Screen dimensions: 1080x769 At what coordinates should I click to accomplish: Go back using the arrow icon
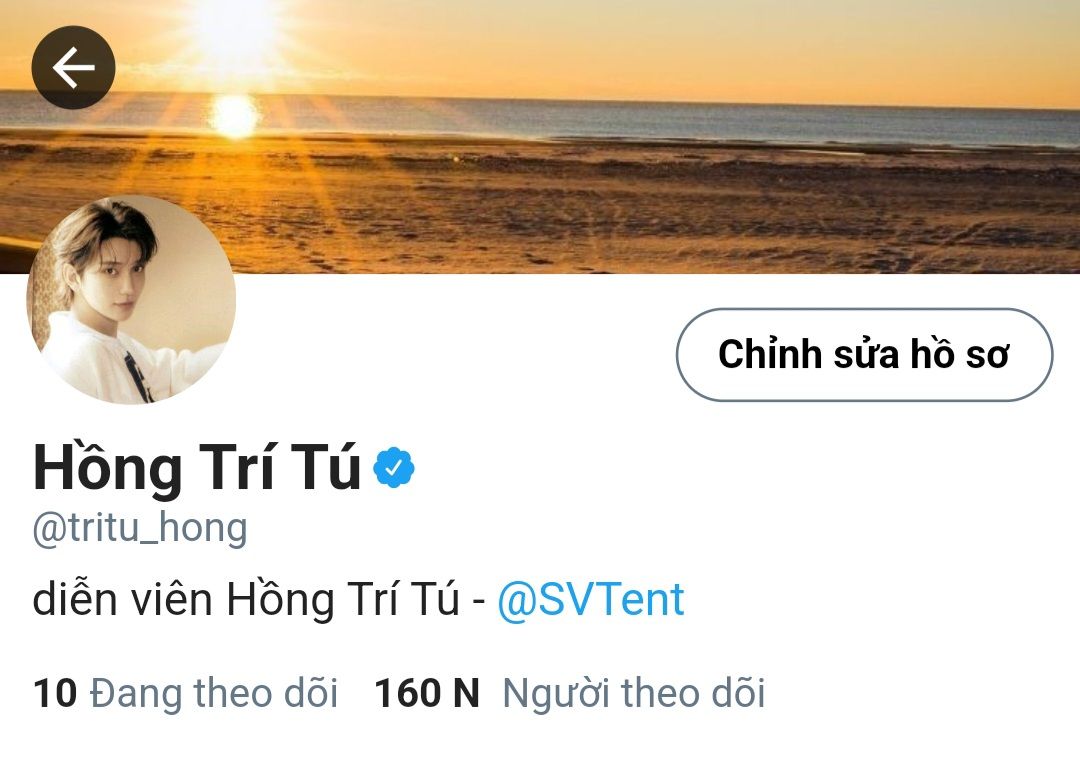[x=73, y=68]
